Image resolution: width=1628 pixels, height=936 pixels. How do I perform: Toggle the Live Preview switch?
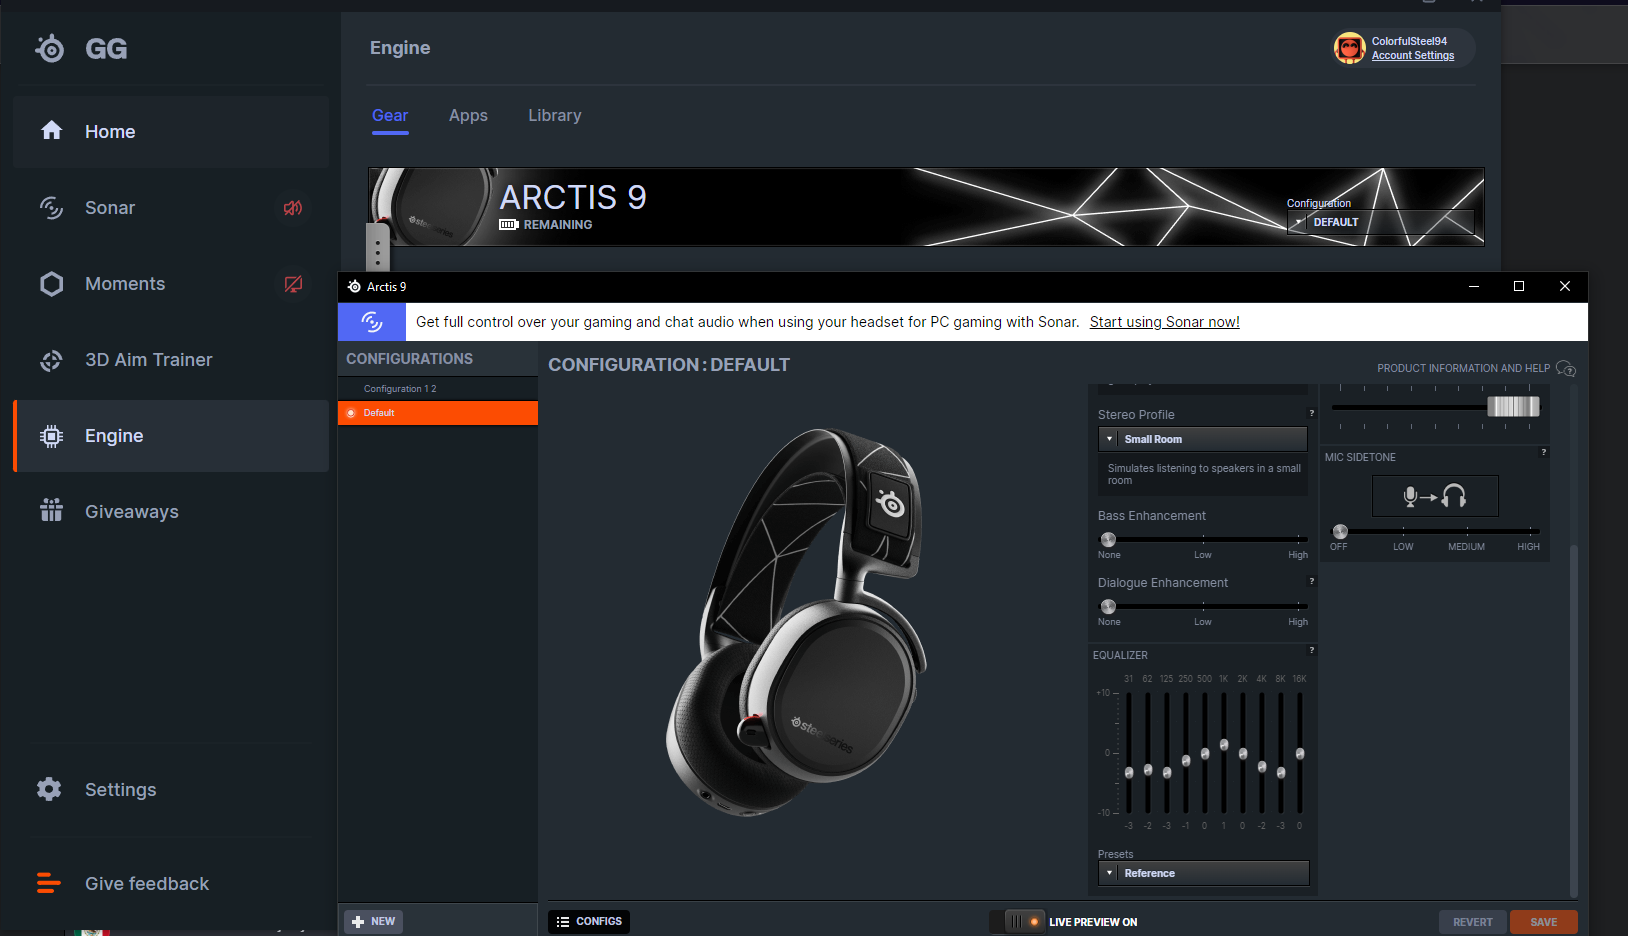1018,922
